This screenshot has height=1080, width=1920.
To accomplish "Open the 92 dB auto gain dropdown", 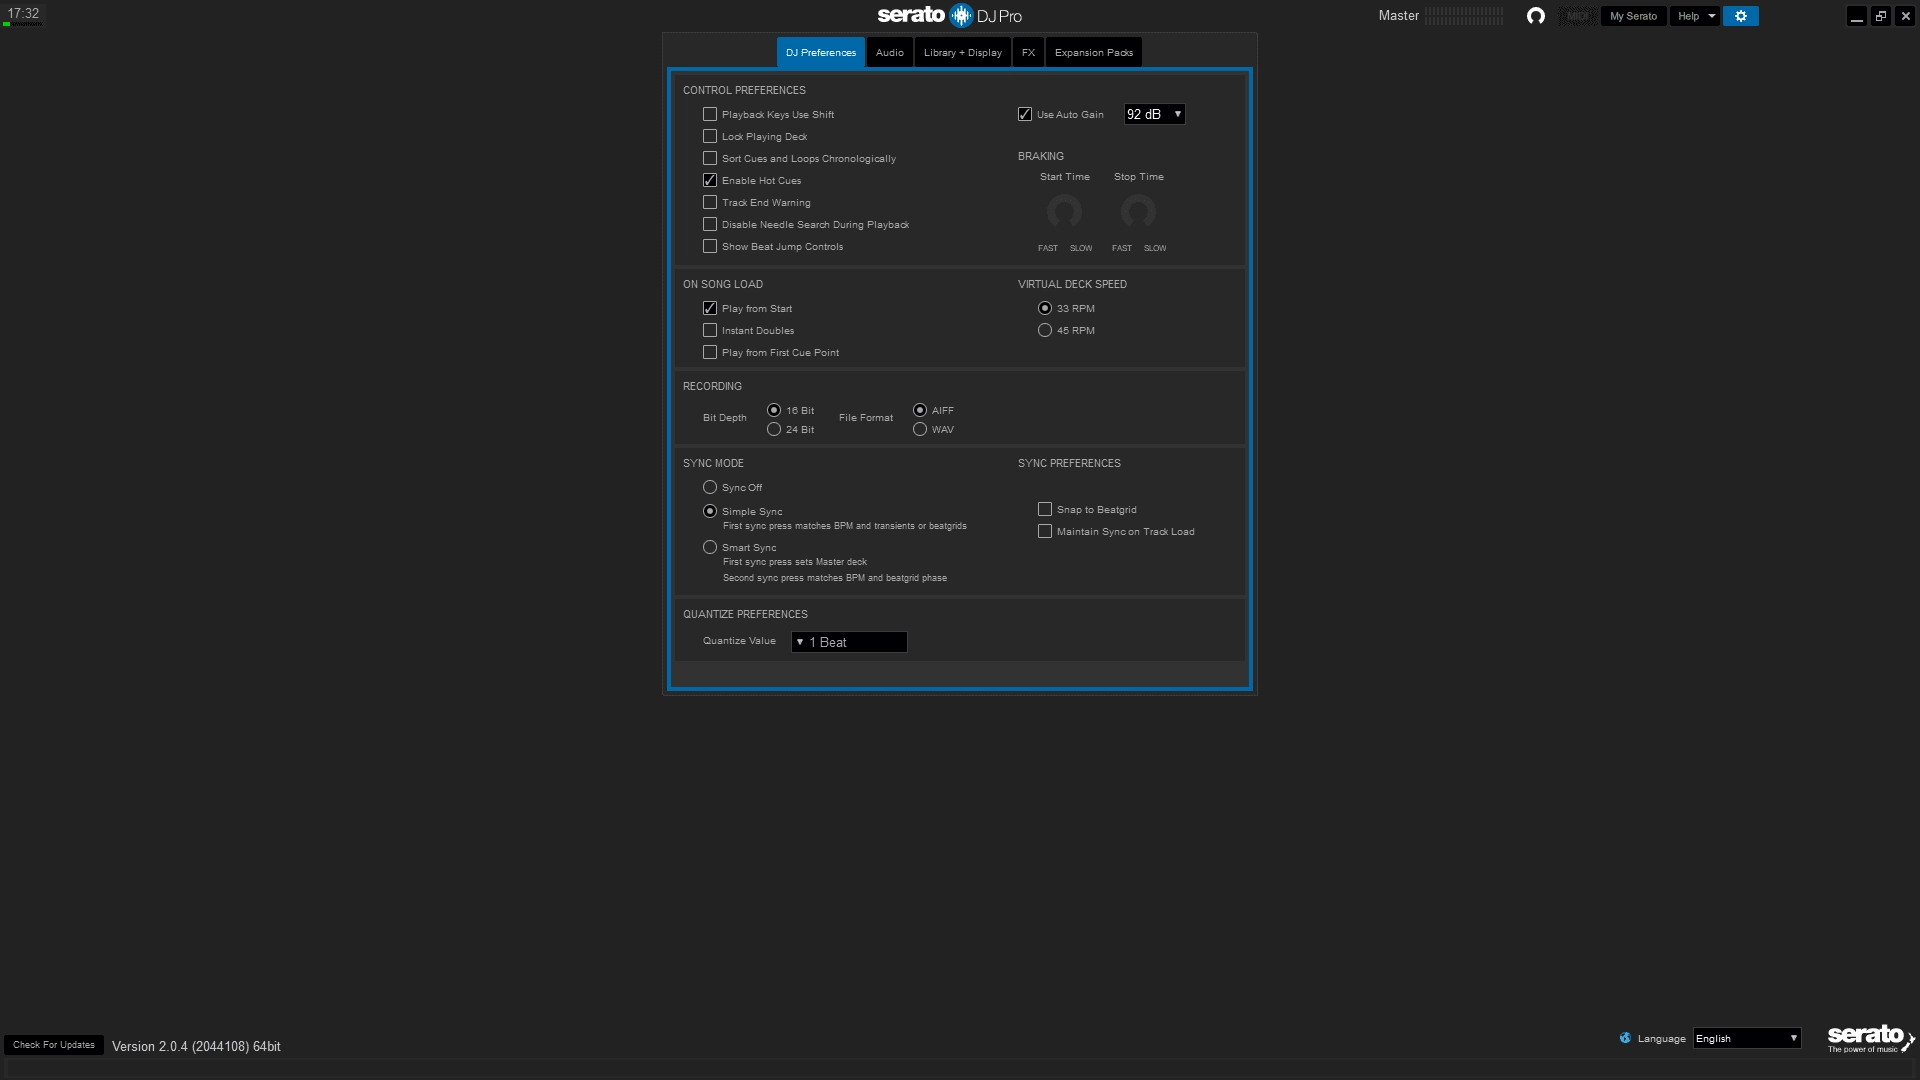I will click(x=1155, y=115).
